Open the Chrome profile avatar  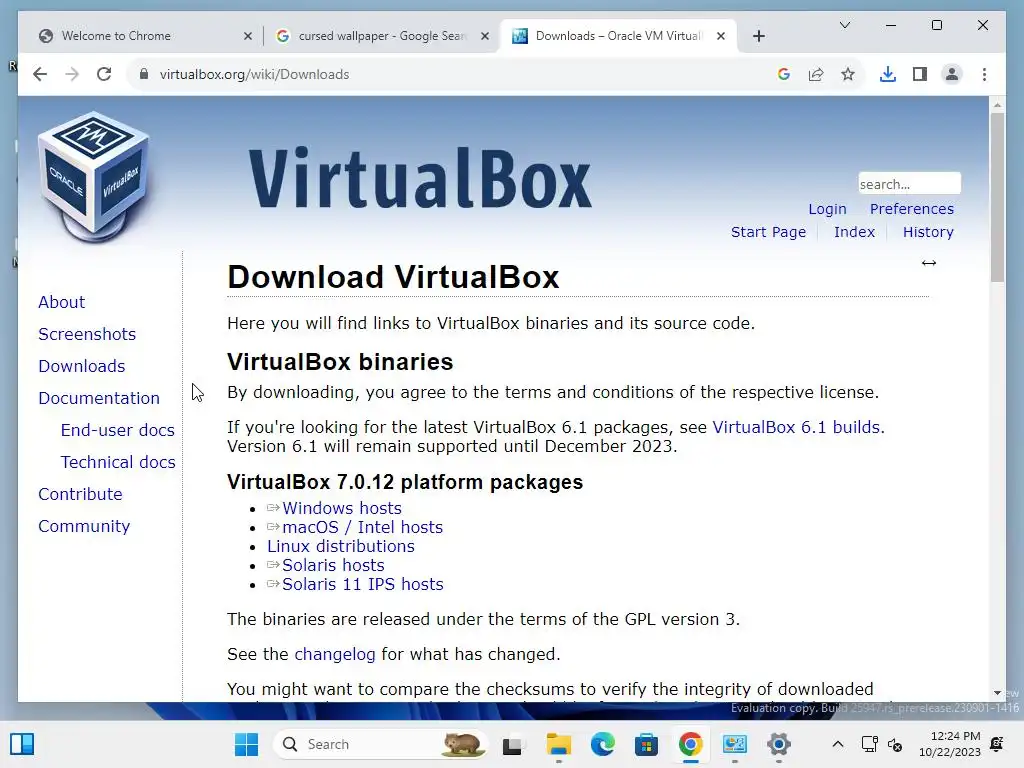click(952, 74)
